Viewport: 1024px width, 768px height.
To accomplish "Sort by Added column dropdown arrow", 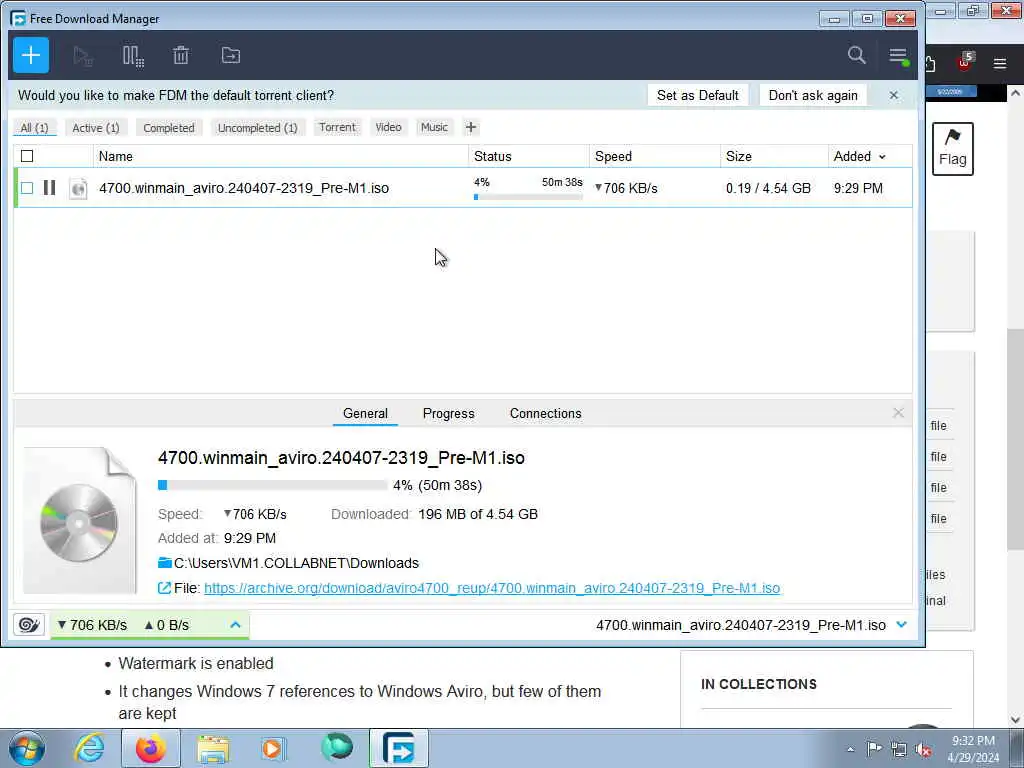I will coord(882,157).
